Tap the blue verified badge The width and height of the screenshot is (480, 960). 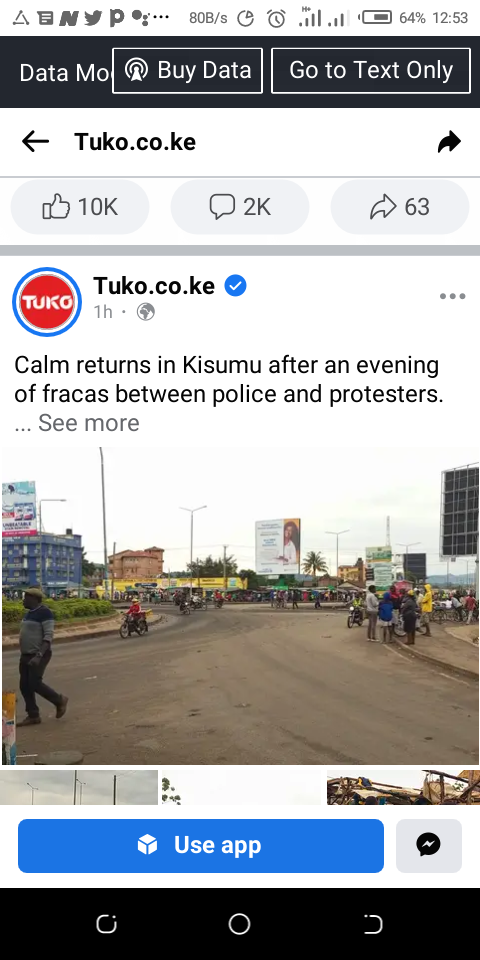235,286
